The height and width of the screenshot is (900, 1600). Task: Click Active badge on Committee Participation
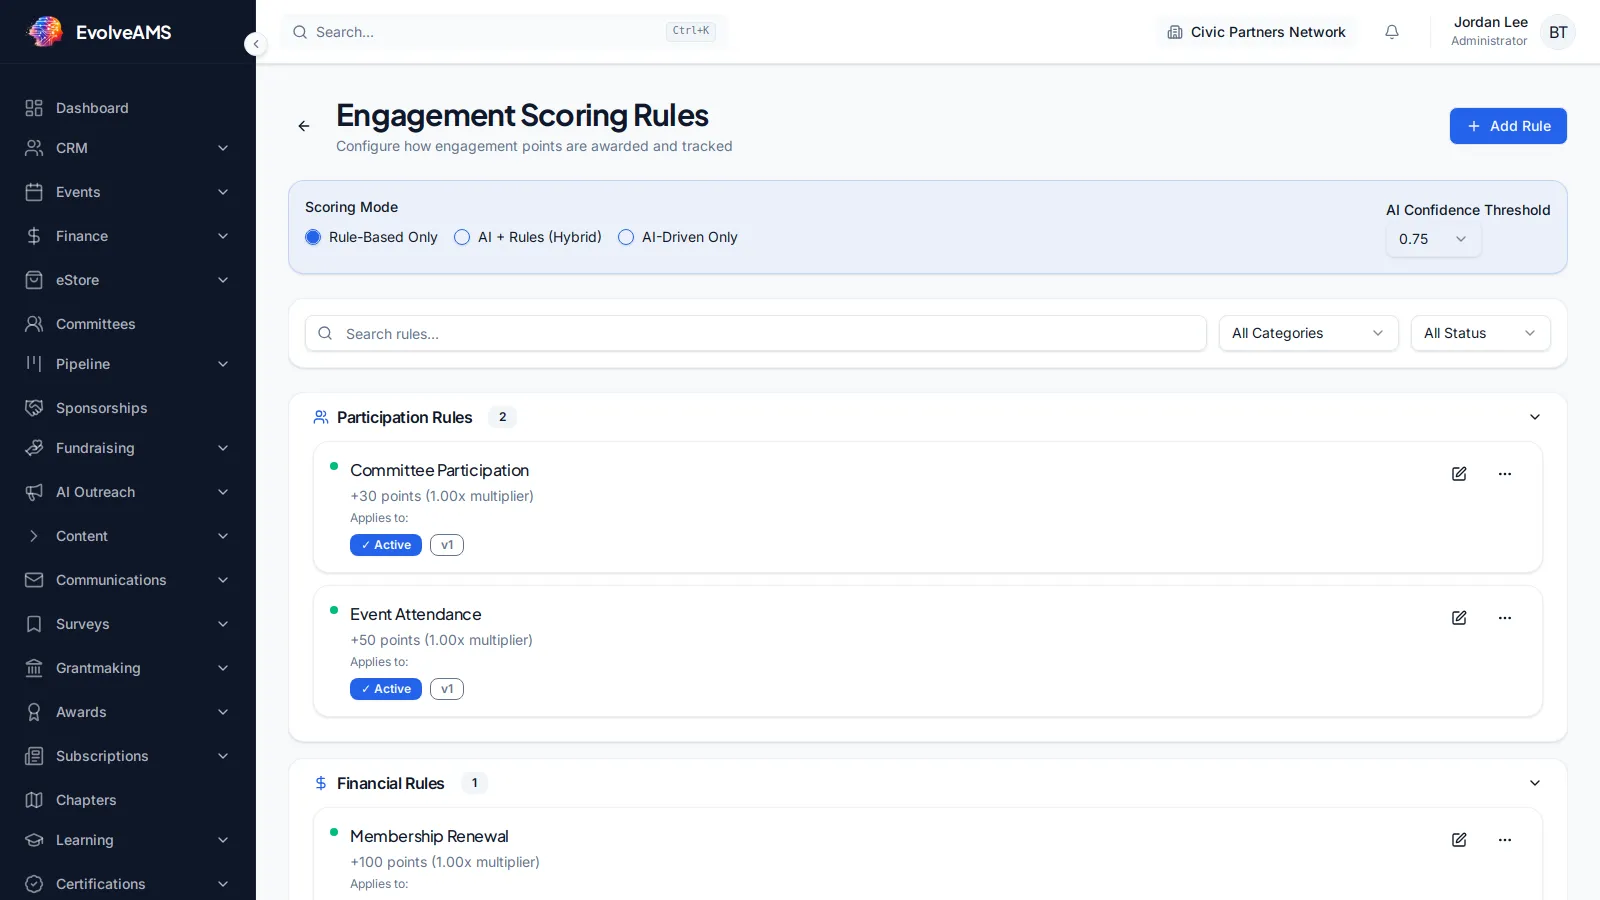386,545
